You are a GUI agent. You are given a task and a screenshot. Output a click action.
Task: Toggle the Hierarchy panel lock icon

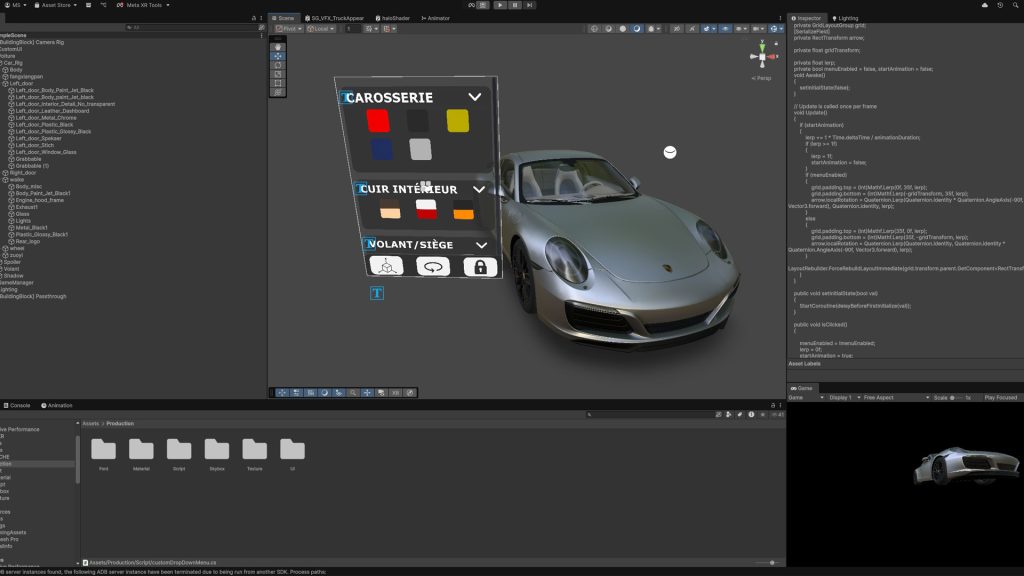253,18
